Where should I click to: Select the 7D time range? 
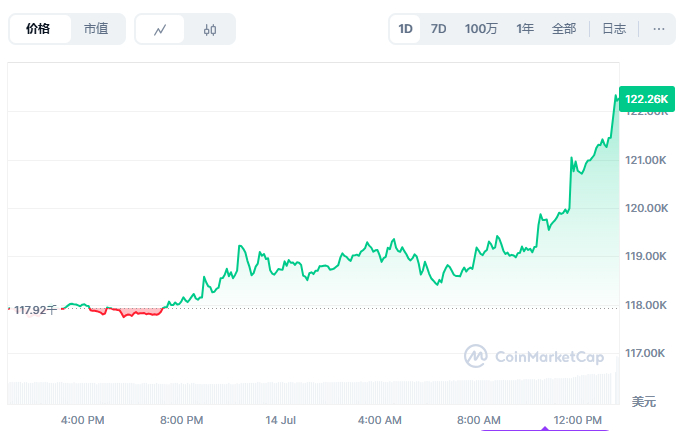coord(438,29)
